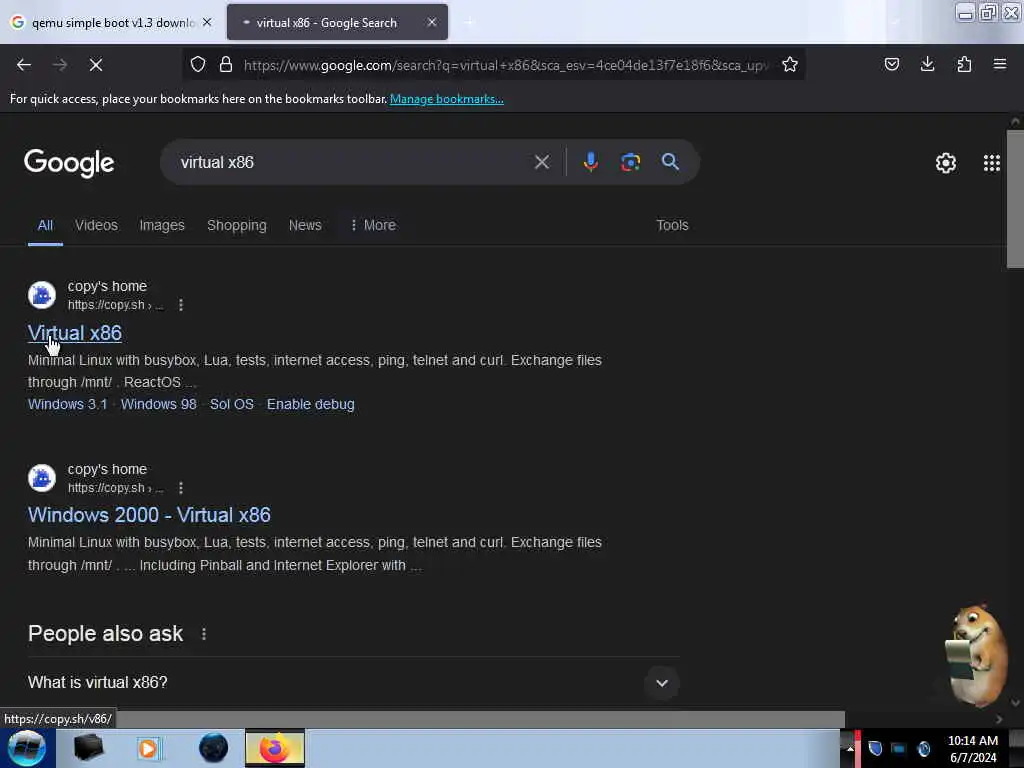This screenshot has height=768, width=1024.
Task: Click 'People also ask' heading
Action: point(105,634)
